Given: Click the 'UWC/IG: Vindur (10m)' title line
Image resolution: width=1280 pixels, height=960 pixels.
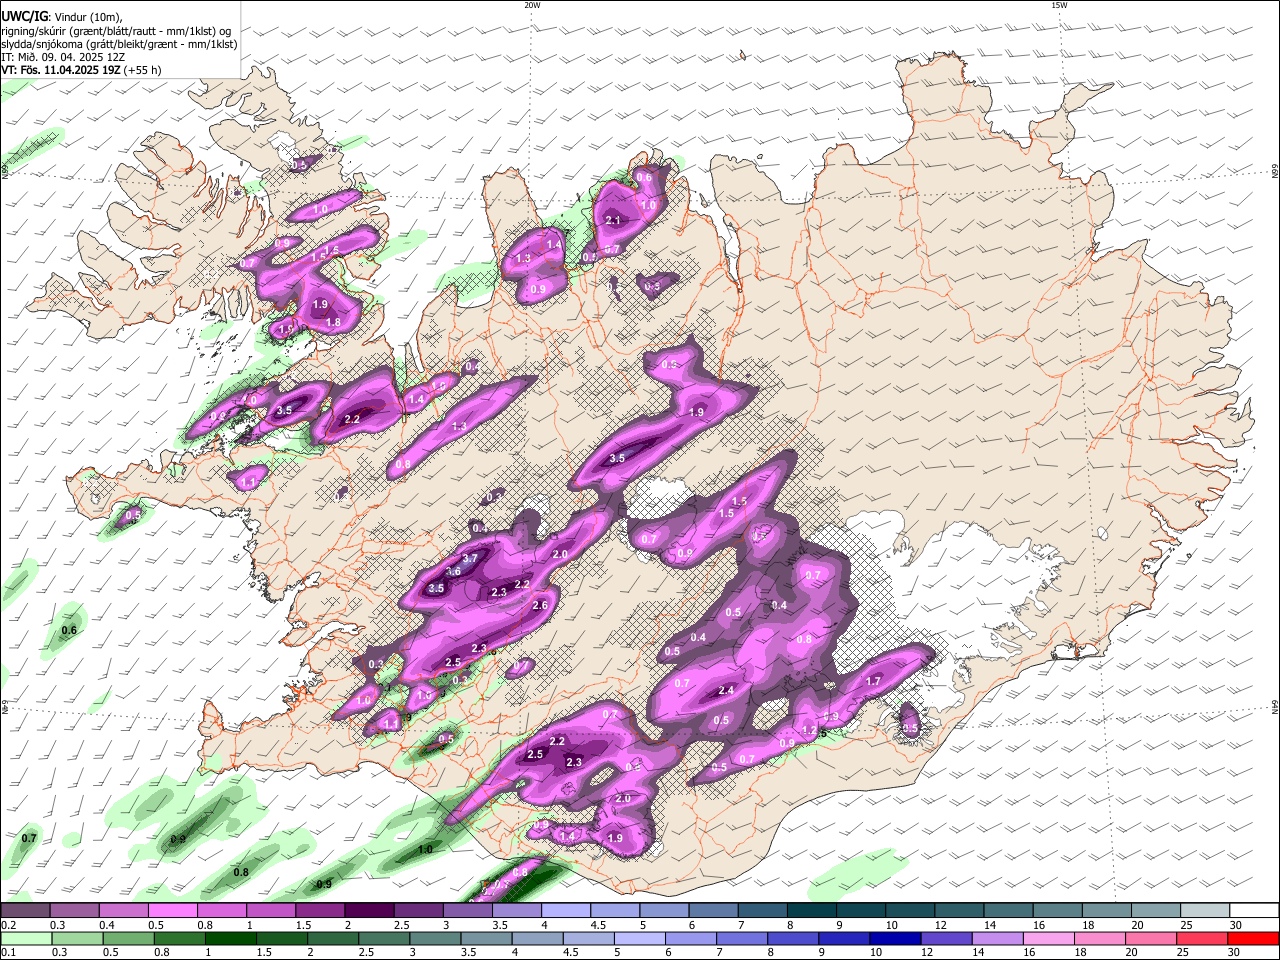Looking at the screenshot, I should (x=61, y=17).
